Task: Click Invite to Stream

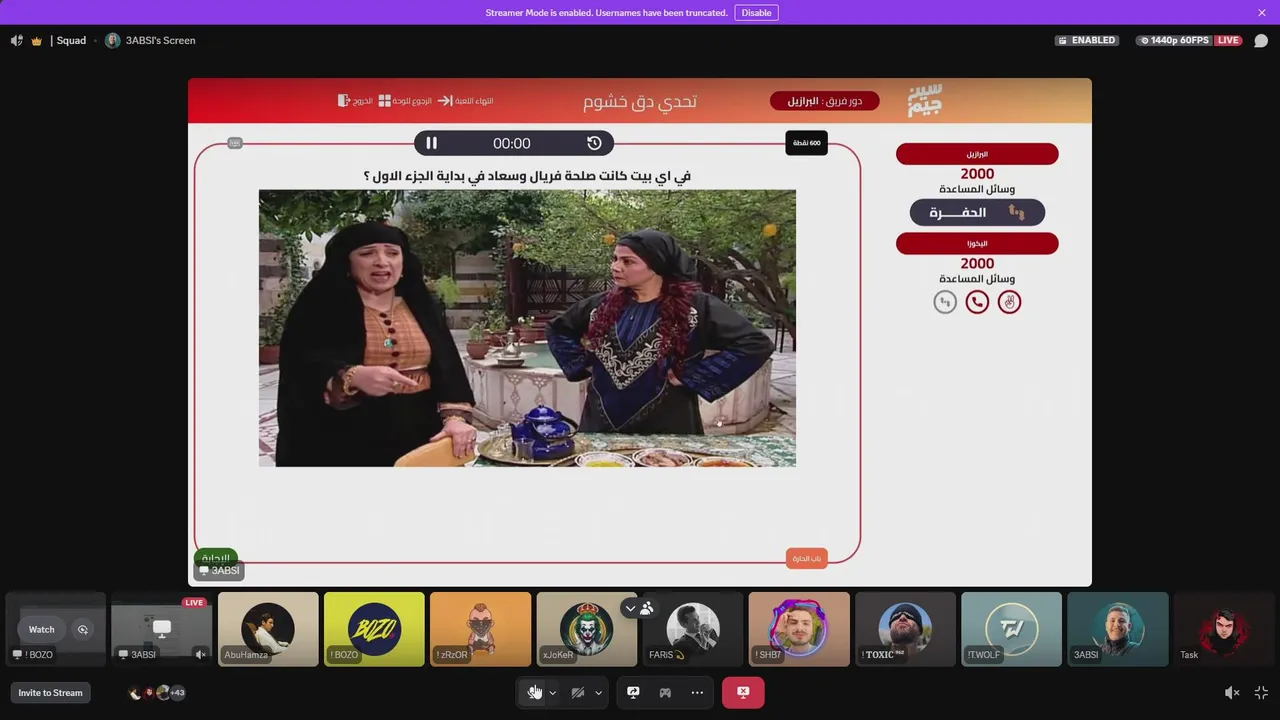Action: click(50, 692)
